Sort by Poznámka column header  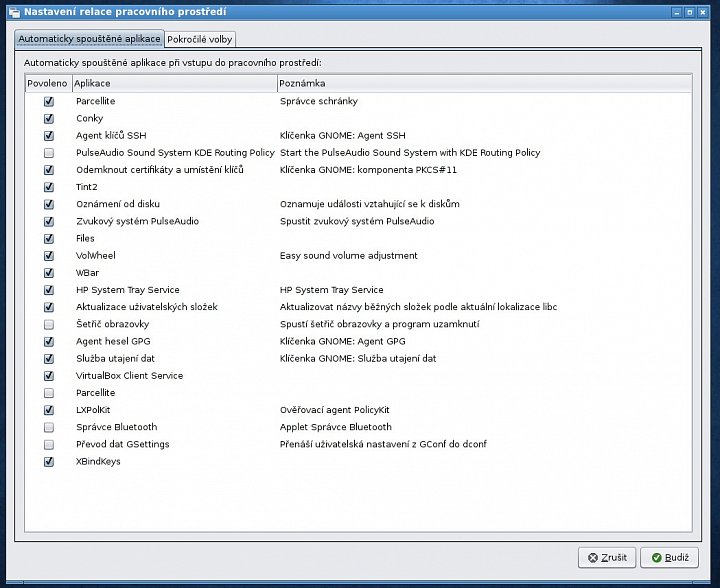click(x=484, y=83)
